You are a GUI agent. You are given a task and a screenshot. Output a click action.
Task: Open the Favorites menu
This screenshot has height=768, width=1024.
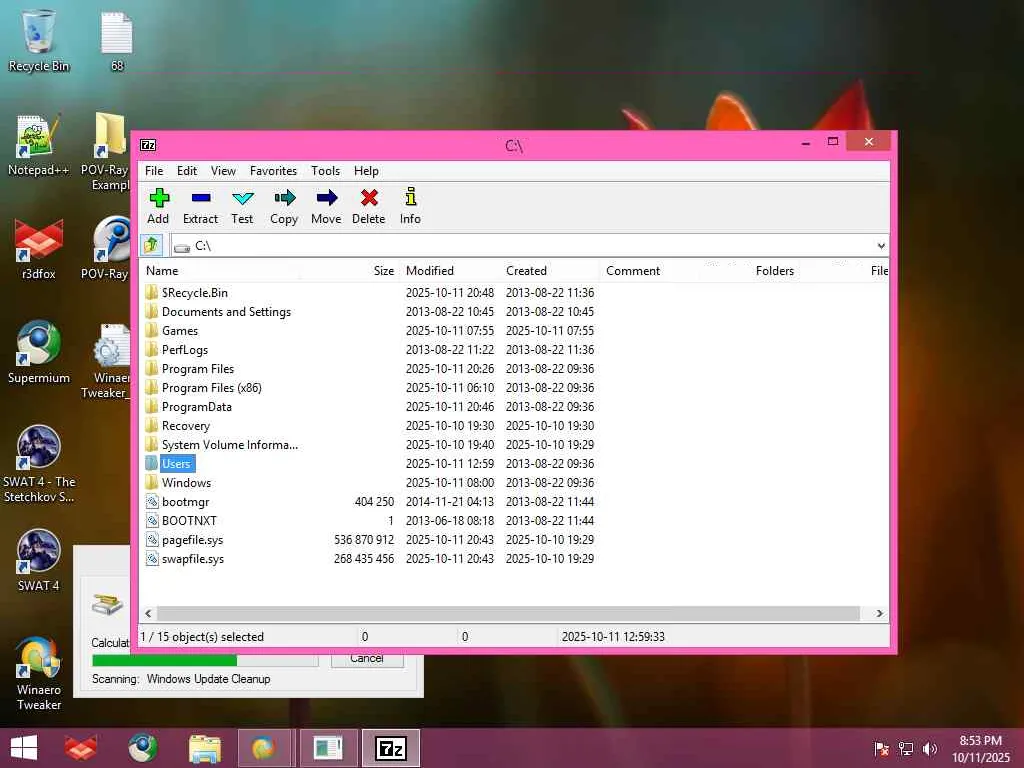point(273,170)
